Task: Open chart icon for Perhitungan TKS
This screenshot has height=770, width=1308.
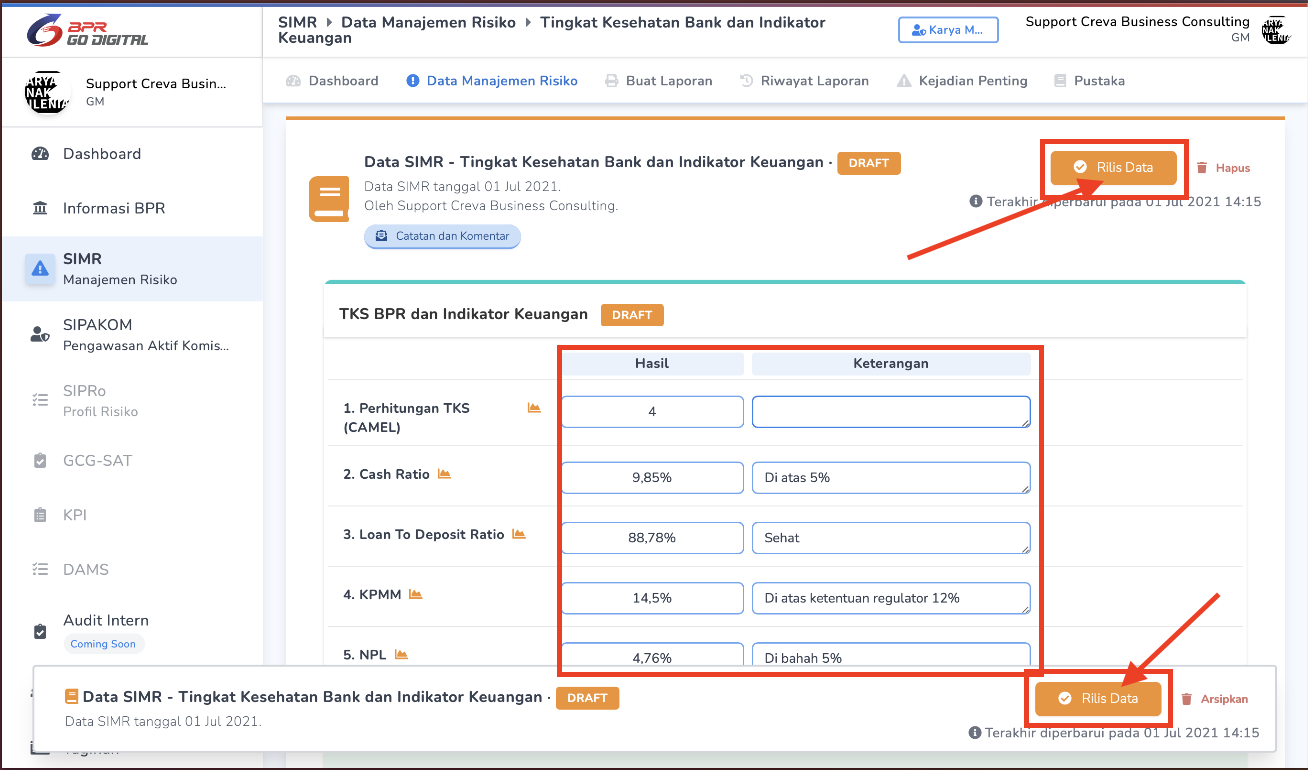Action: coord(534,408)
